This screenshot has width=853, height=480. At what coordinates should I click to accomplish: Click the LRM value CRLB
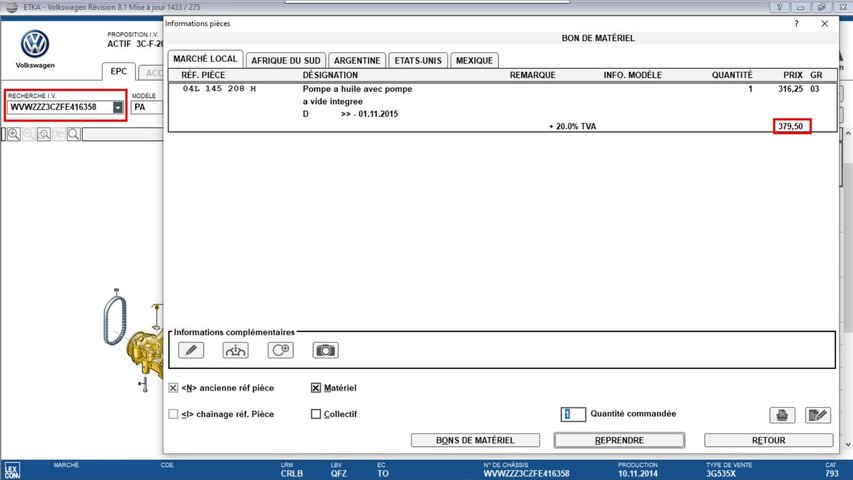point(292,473)
